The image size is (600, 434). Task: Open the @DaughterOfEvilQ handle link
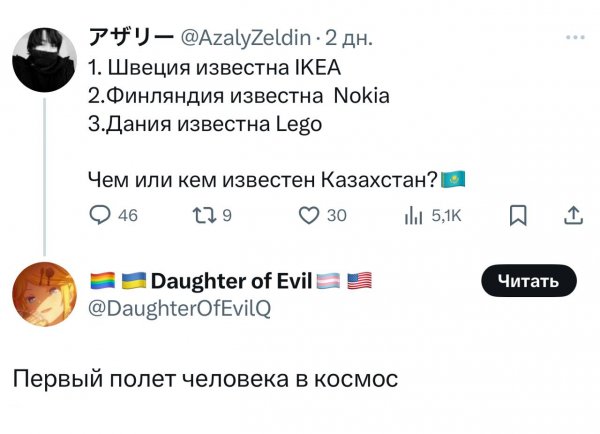[180, 310]
